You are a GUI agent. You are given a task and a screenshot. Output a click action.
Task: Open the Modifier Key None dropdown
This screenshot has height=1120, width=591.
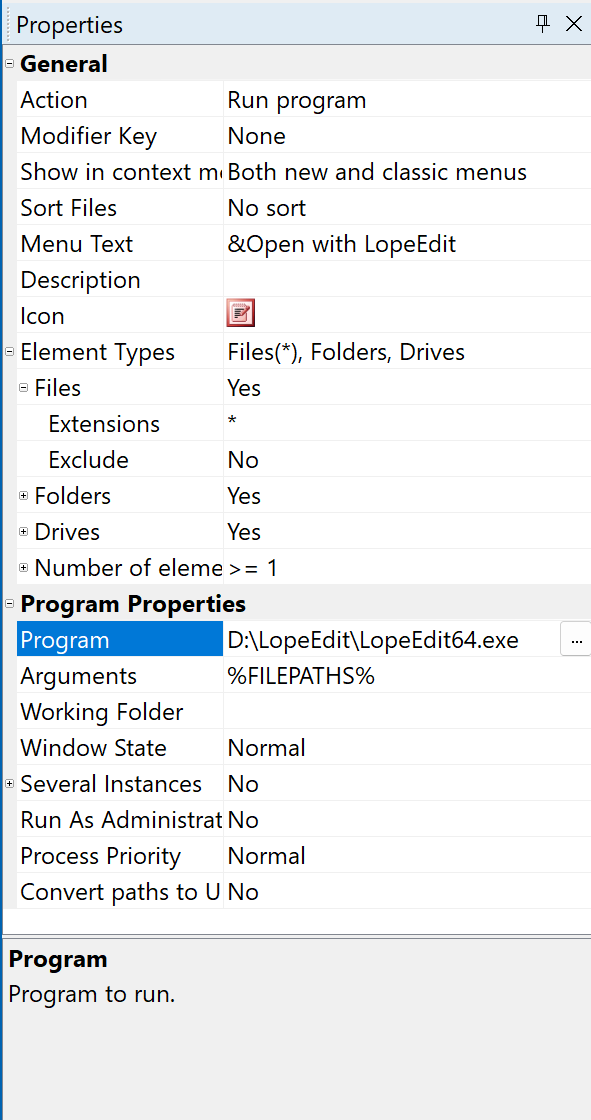click(x=407, y=136)
